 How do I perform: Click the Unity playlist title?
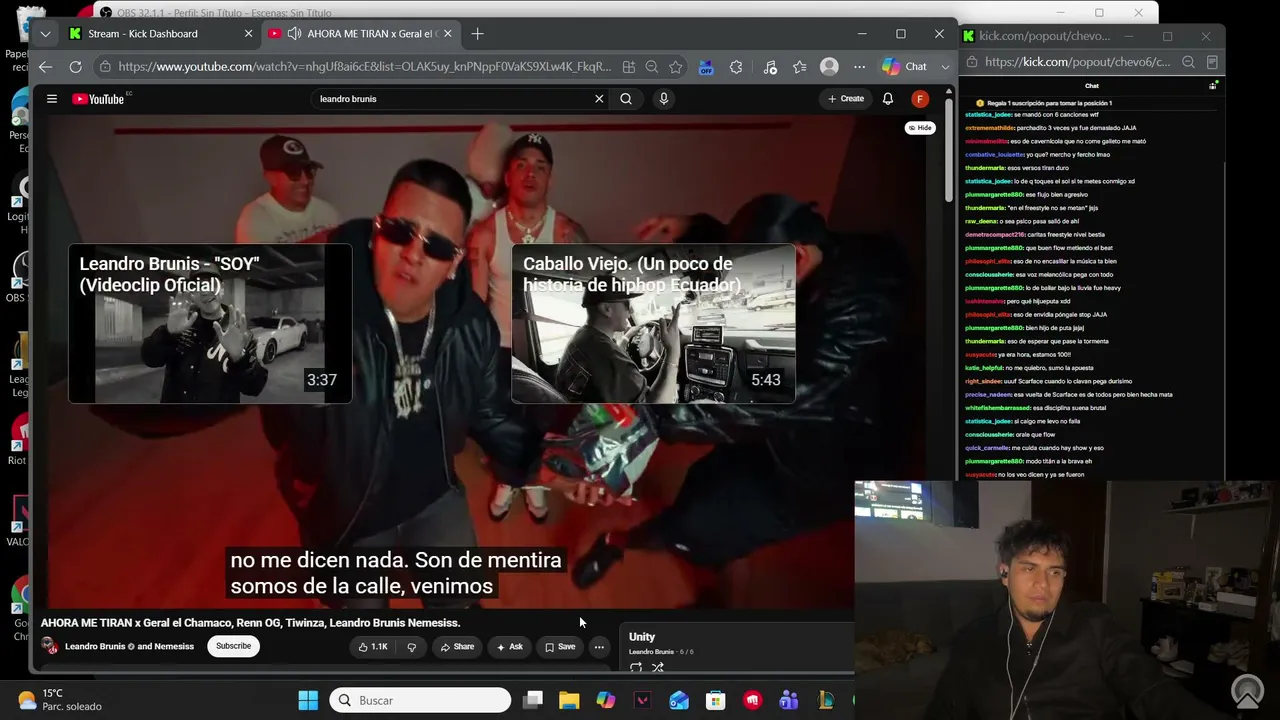(642, 637)
